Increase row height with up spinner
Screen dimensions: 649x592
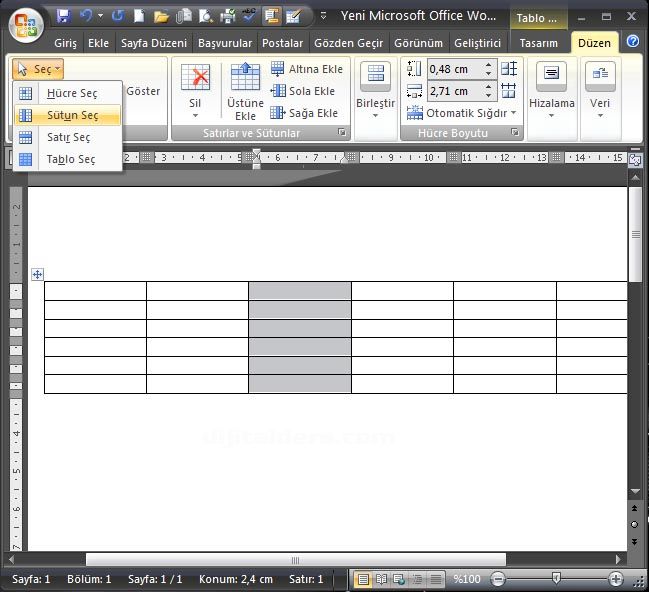(x=489, y=64)
